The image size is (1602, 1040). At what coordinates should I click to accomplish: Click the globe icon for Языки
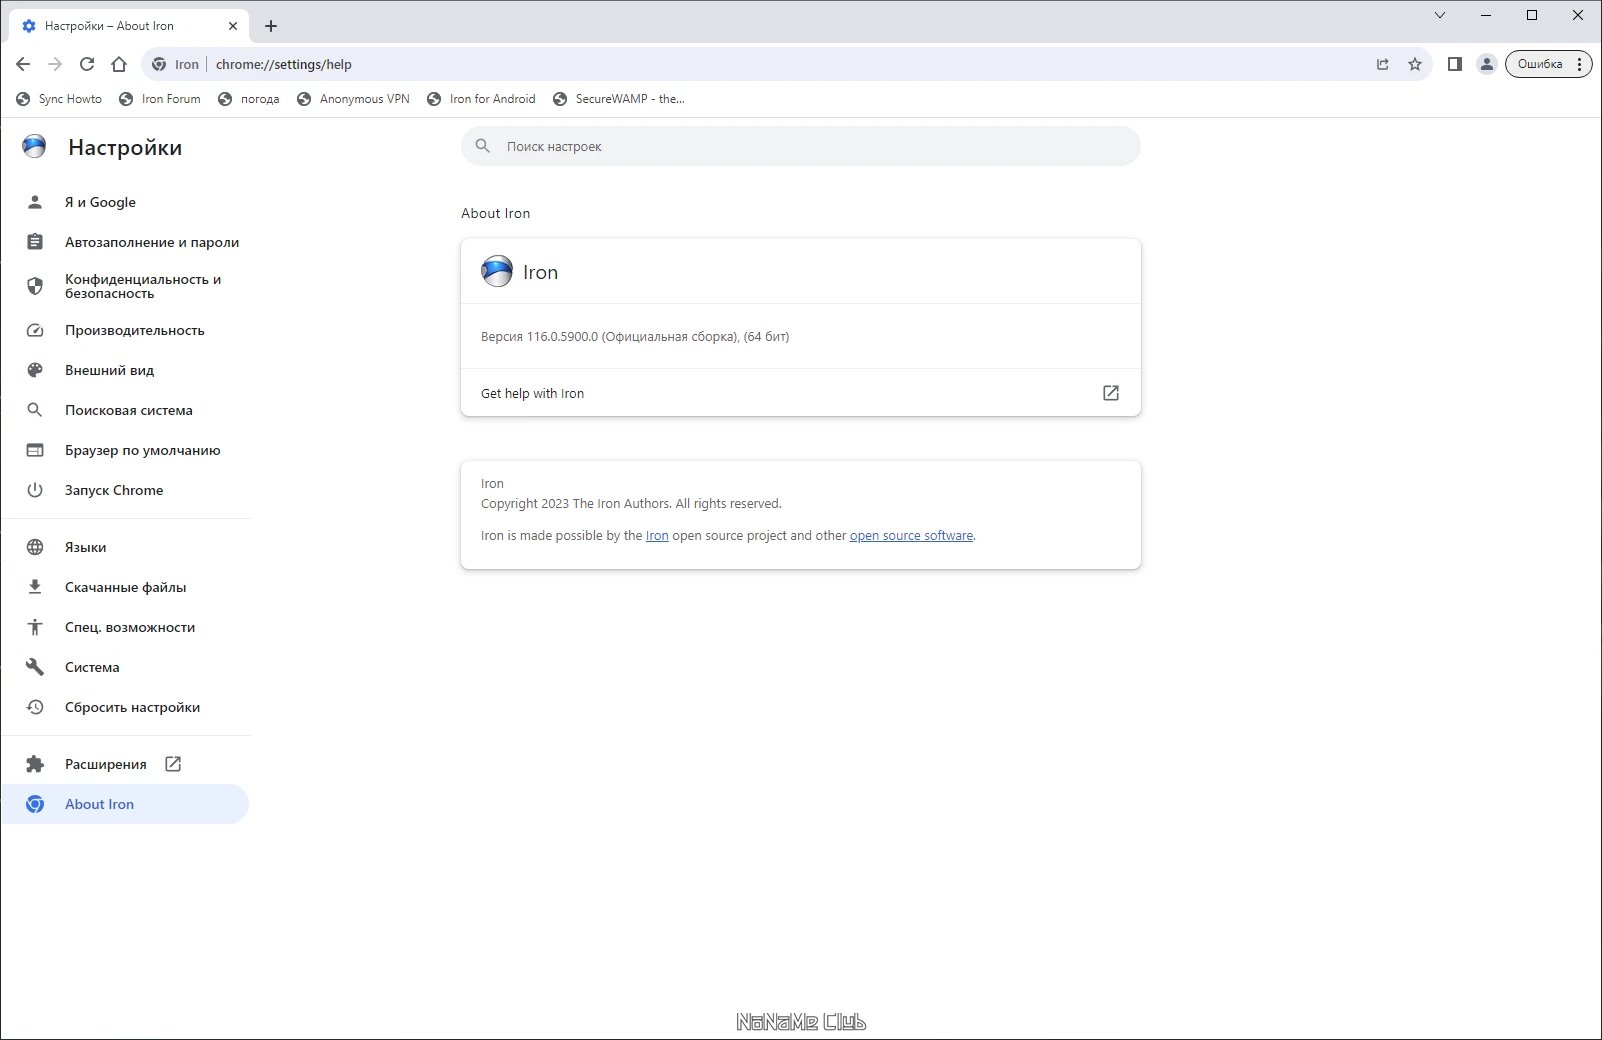tap(35, 547)
